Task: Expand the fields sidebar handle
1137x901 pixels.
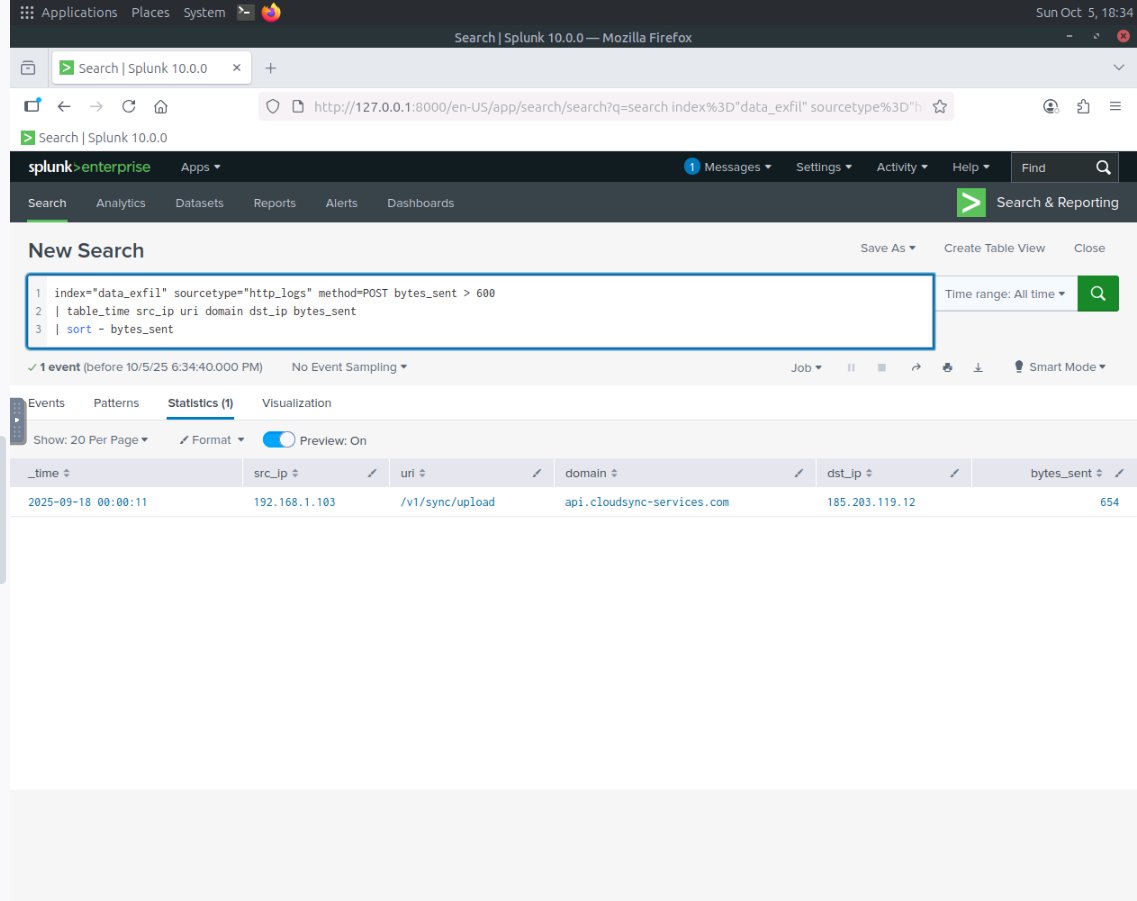Action: pyautogui.click(x=17, y=420)
